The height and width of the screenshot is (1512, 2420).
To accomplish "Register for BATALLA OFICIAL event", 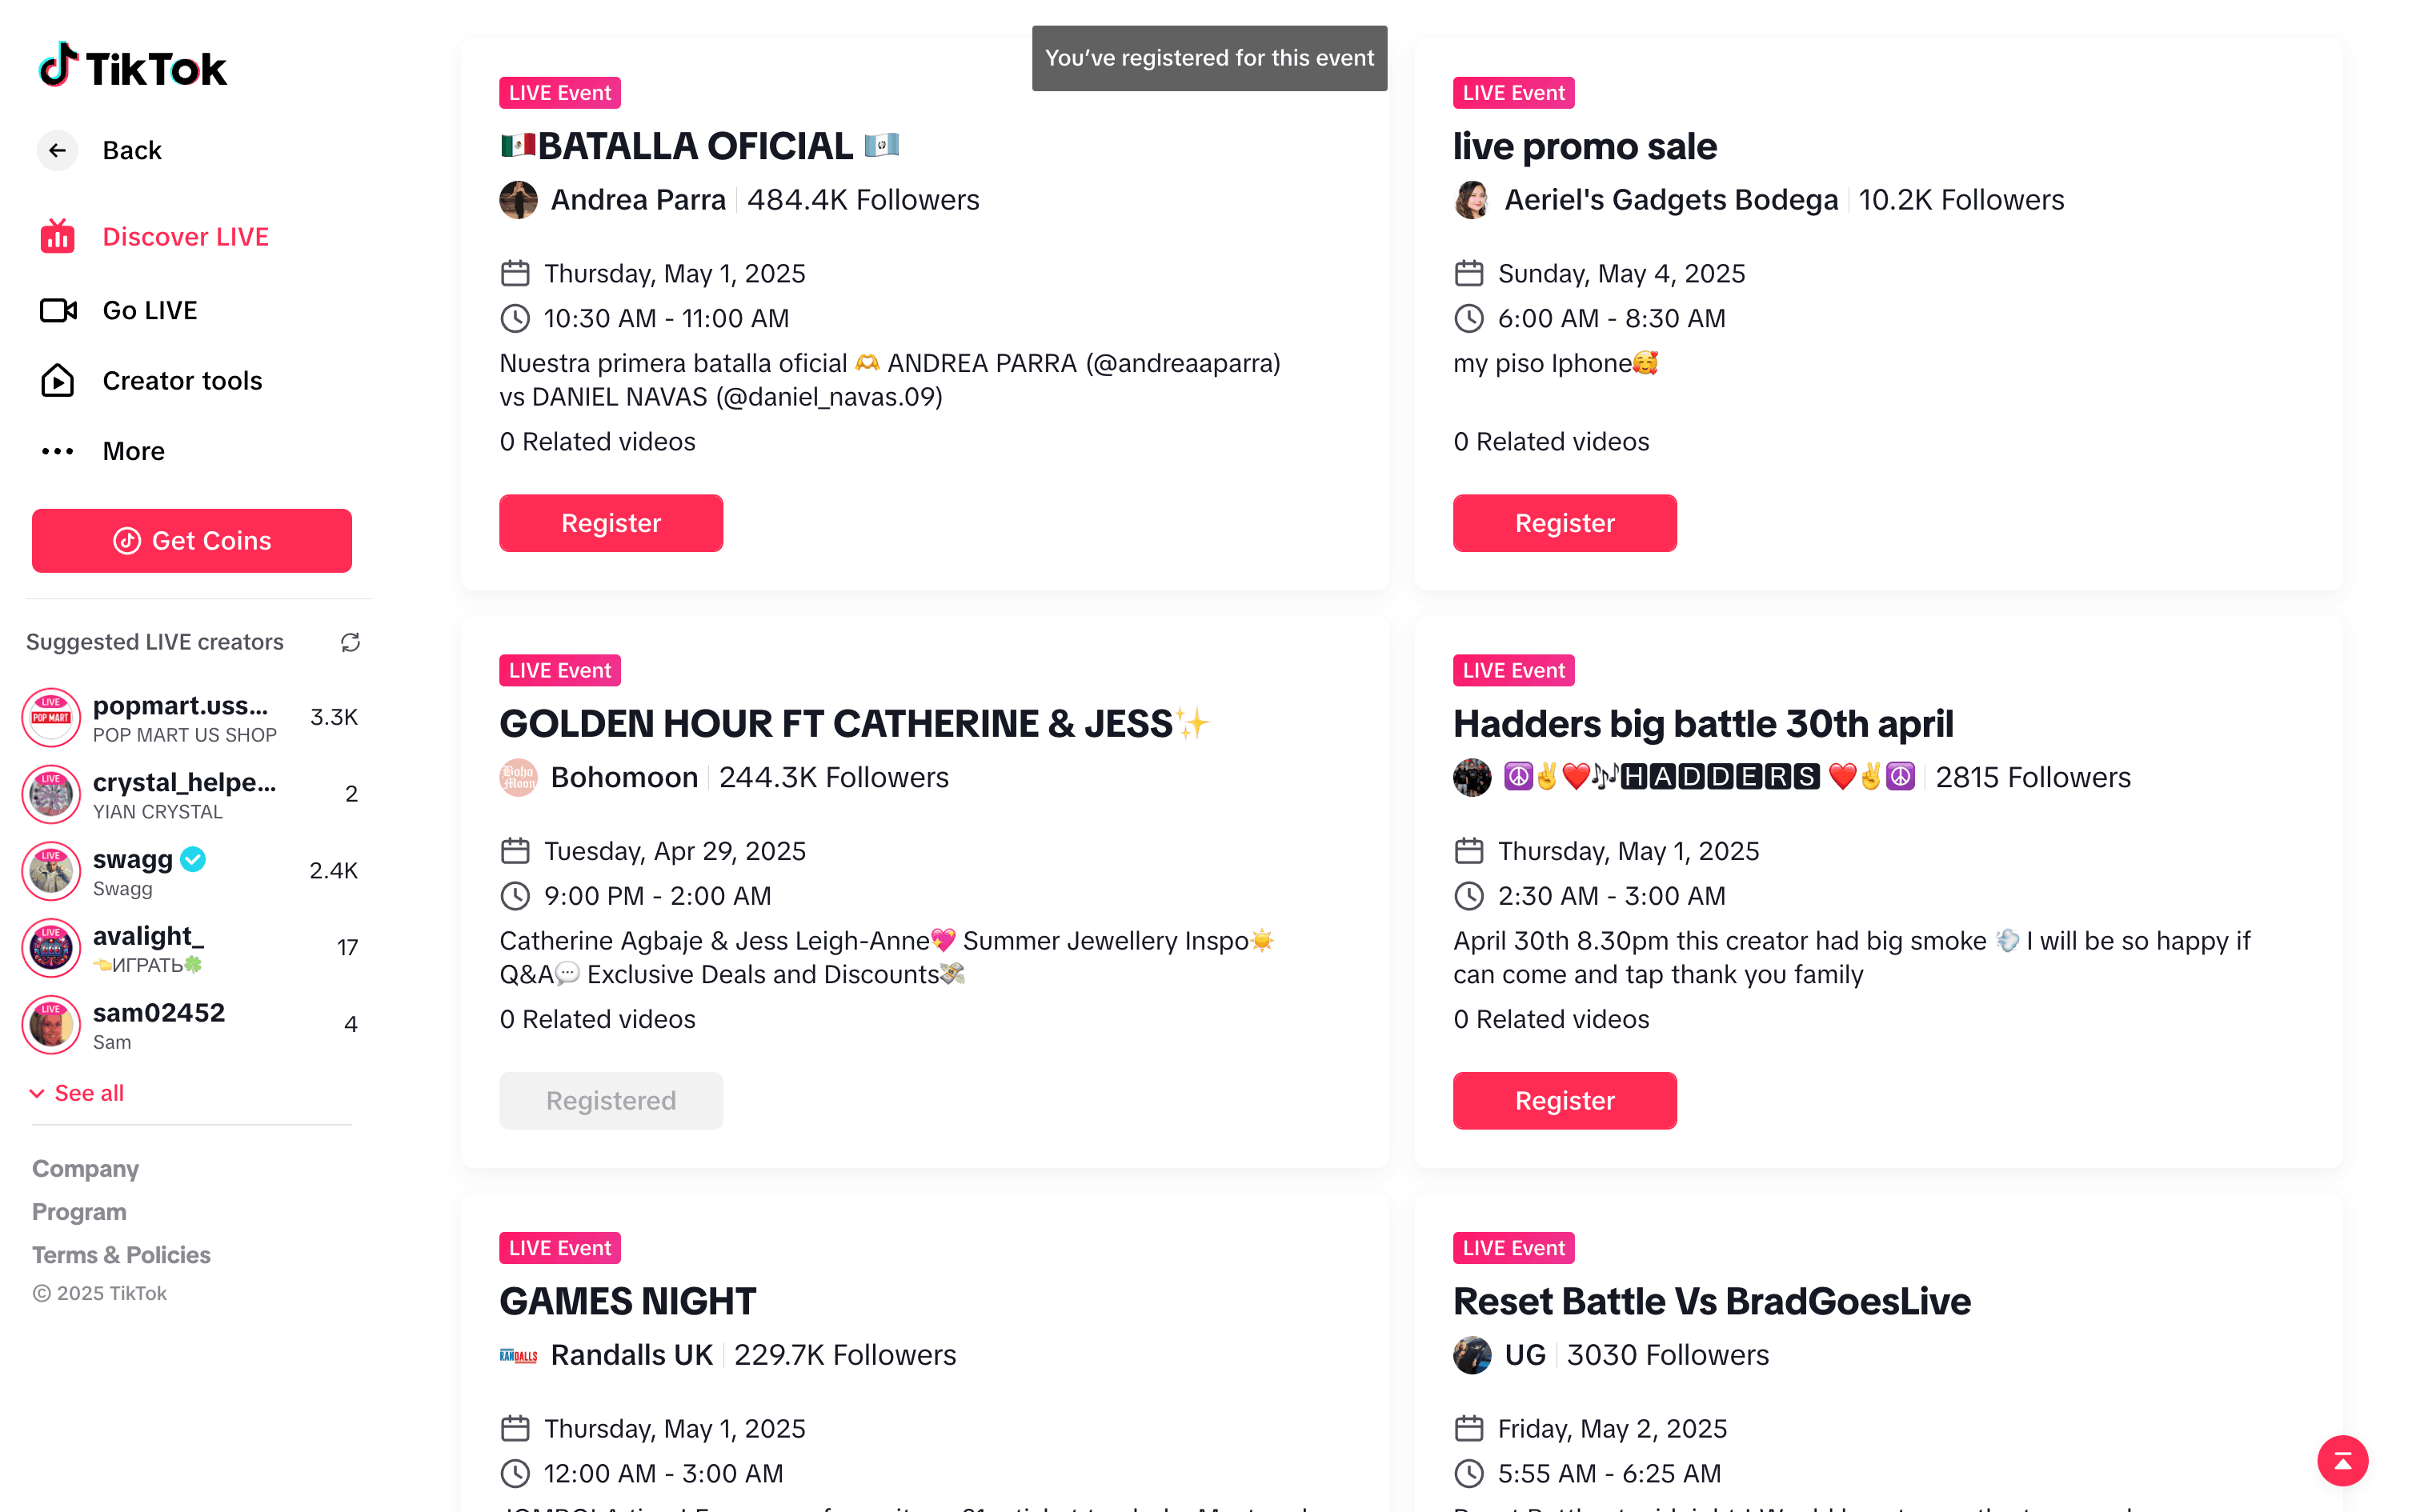I will tap(610, 523).
